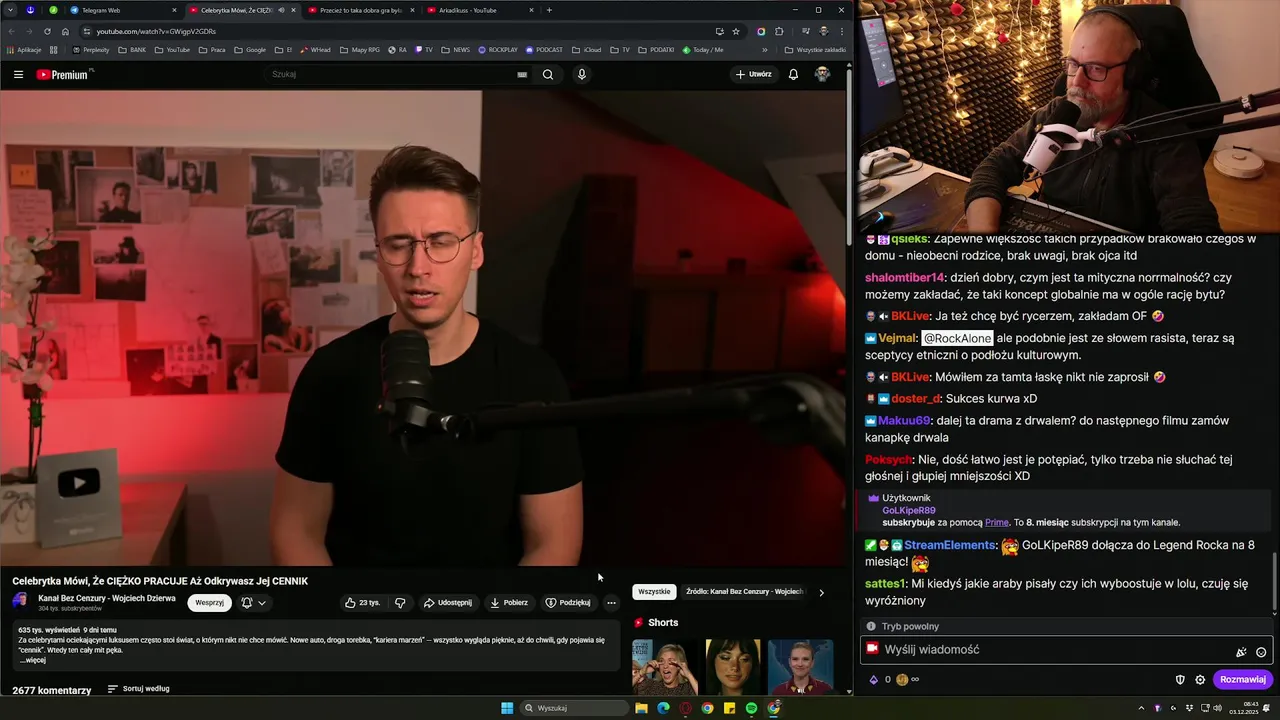
Task: Select the Wszystkie filter chip
Action: pyautogui.click(x=654, y=592)
